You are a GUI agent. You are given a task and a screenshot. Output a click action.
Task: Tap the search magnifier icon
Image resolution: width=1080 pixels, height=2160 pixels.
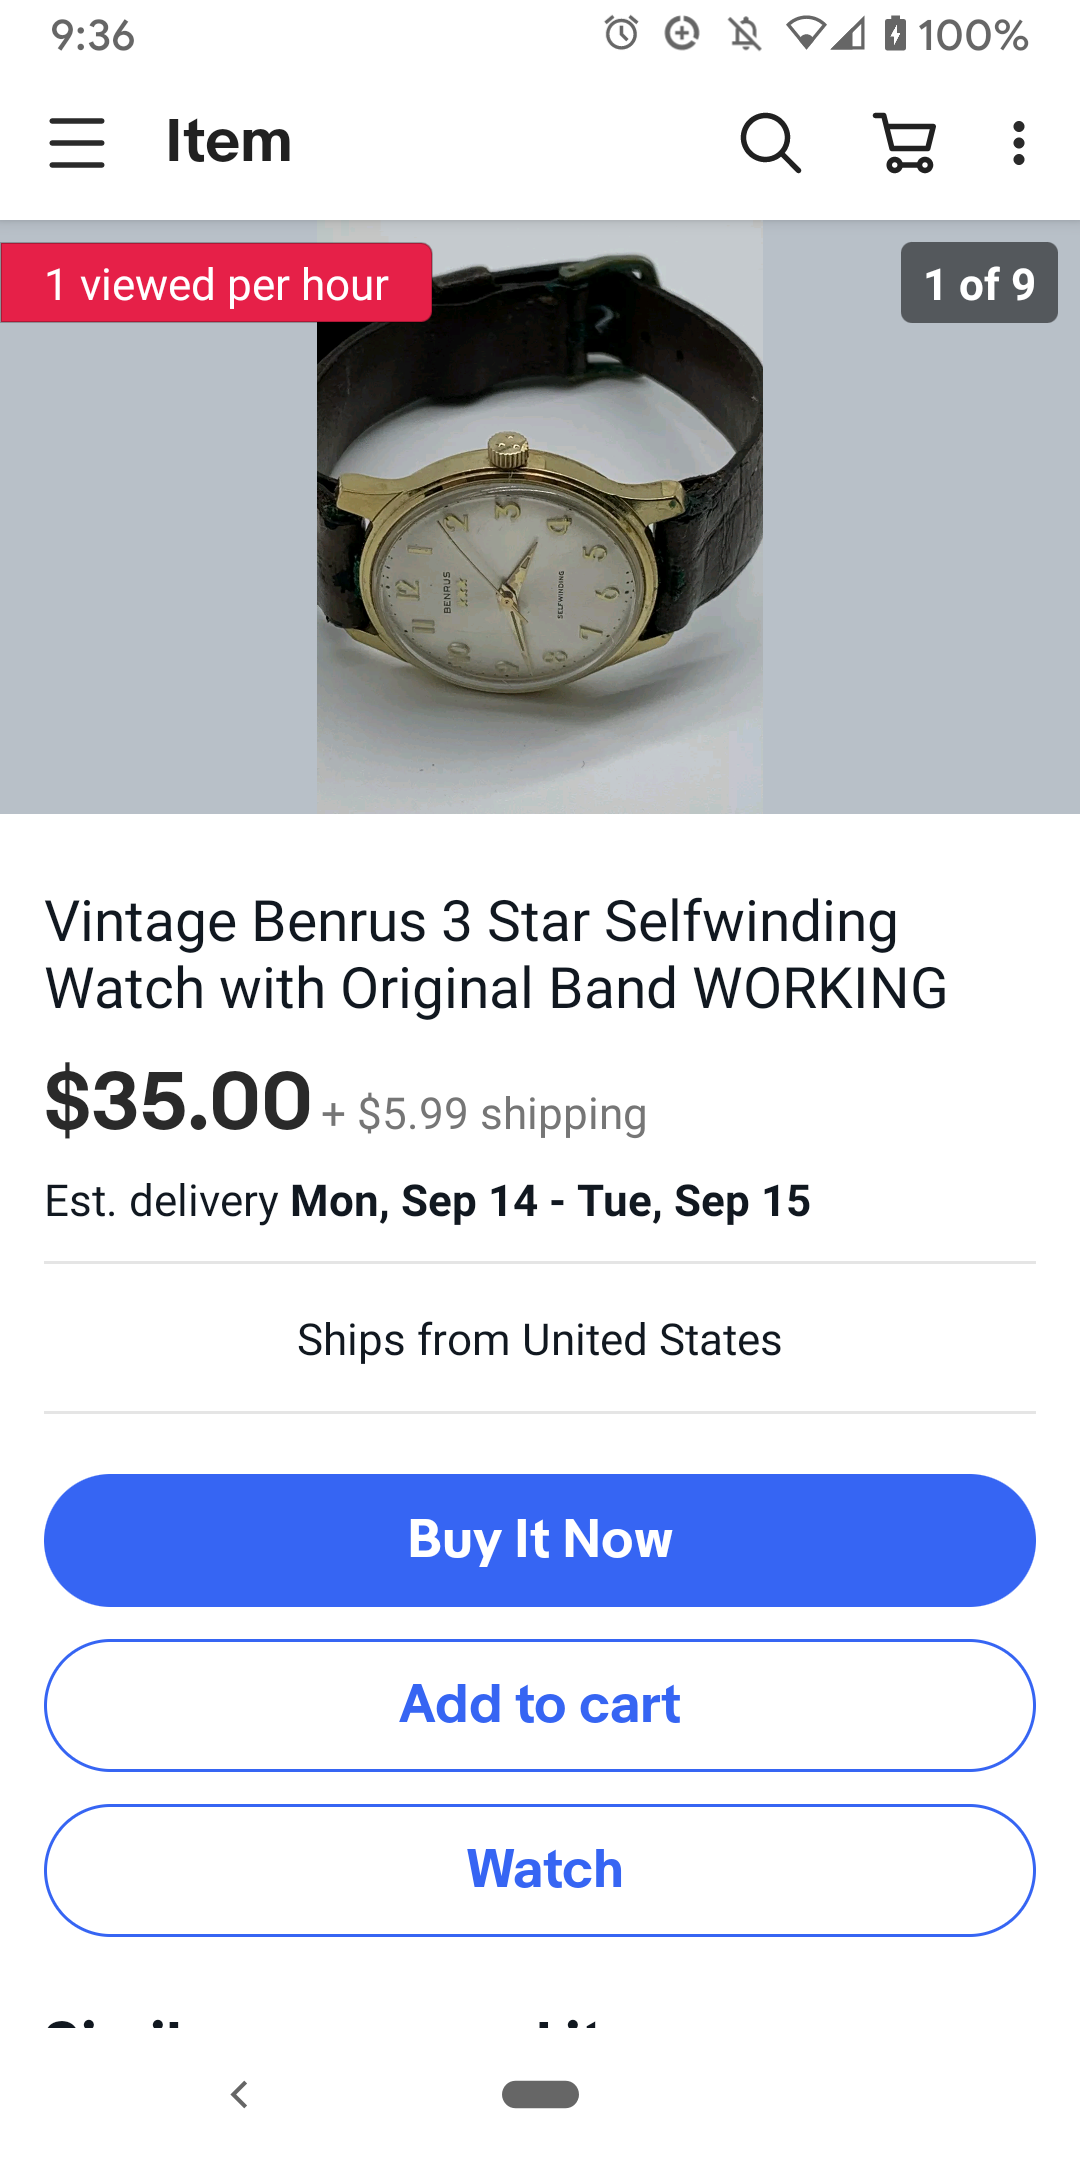pos(770,142)
